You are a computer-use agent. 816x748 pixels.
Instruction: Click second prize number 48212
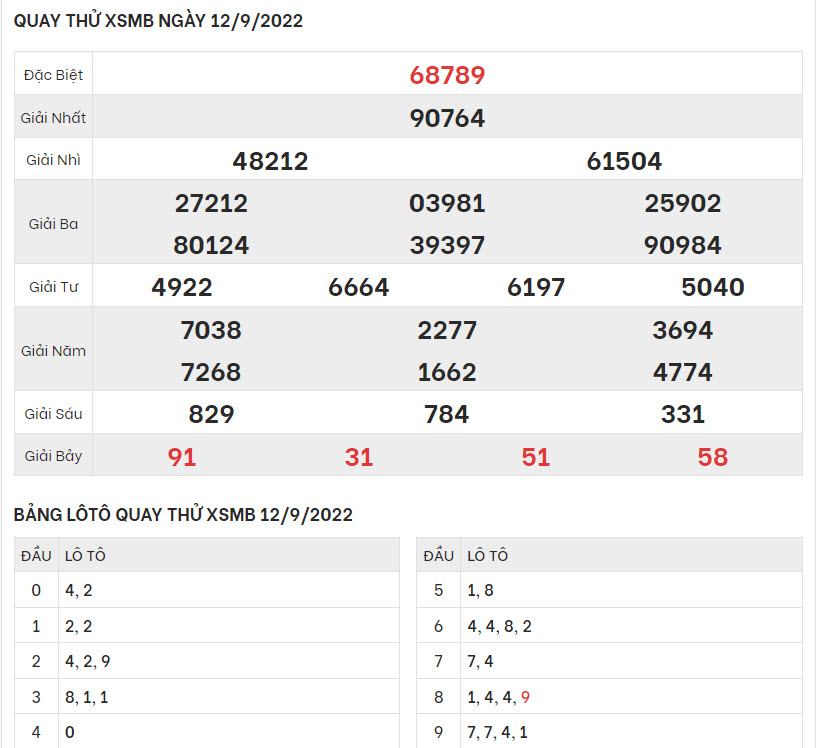(x=270, y=161)
